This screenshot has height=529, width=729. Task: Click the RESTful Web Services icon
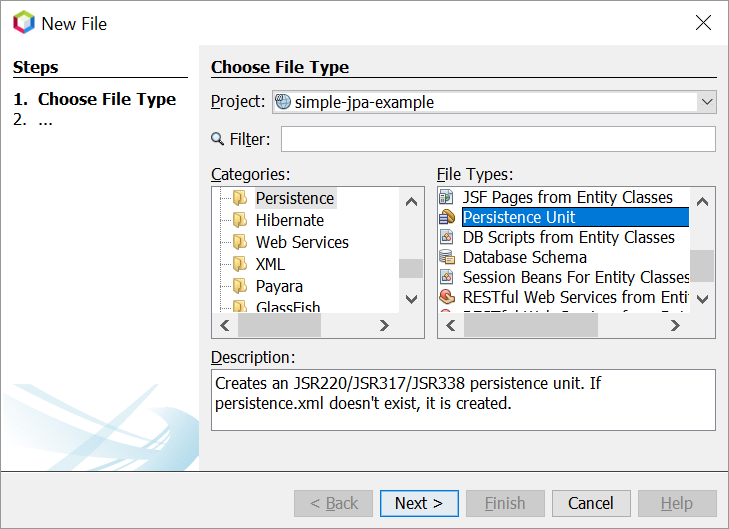tap(447, 297)
